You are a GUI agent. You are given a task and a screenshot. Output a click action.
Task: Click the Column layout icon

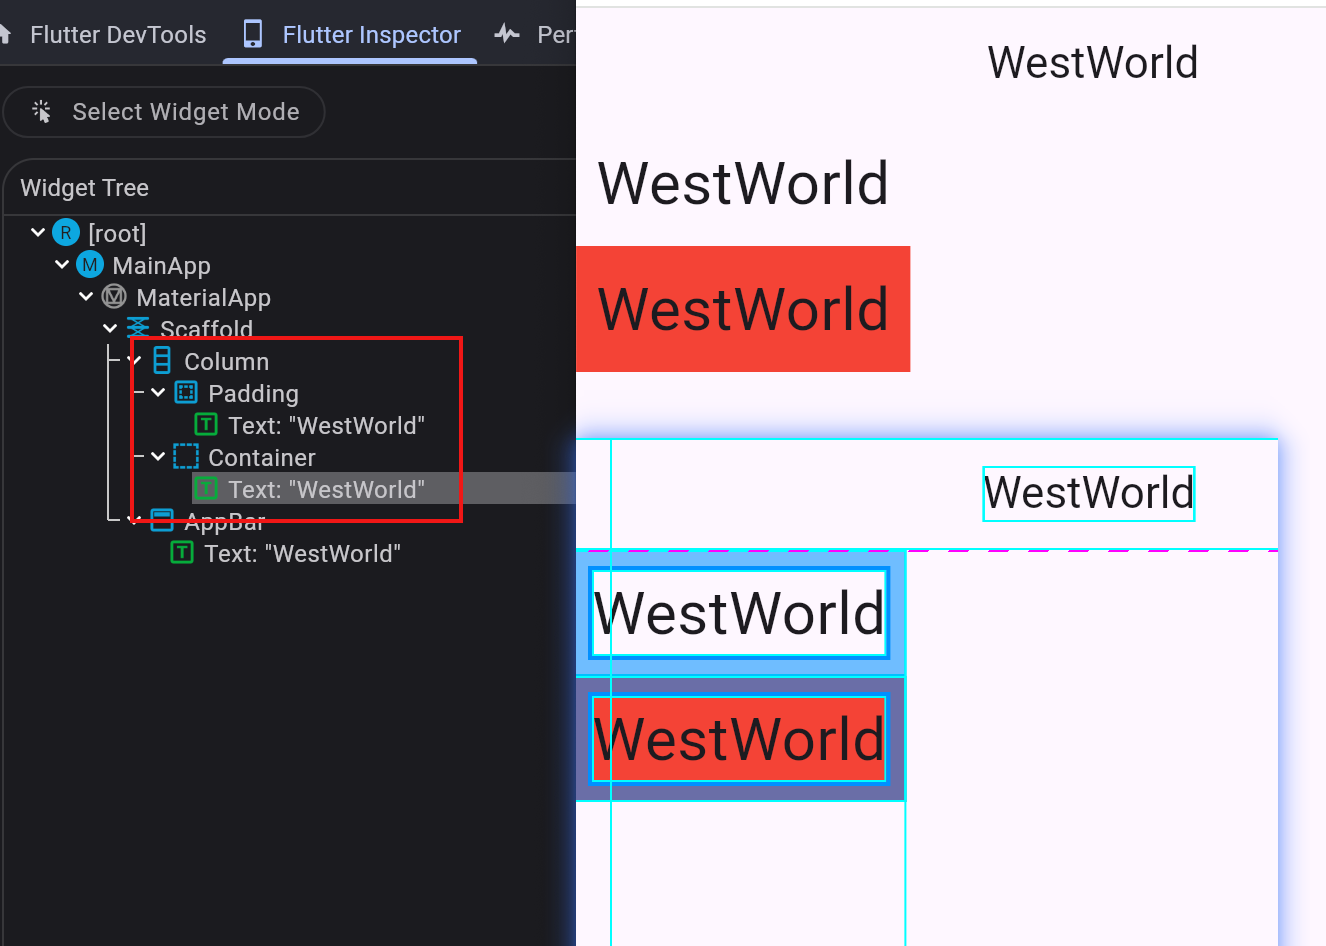[x=162, y=361]
